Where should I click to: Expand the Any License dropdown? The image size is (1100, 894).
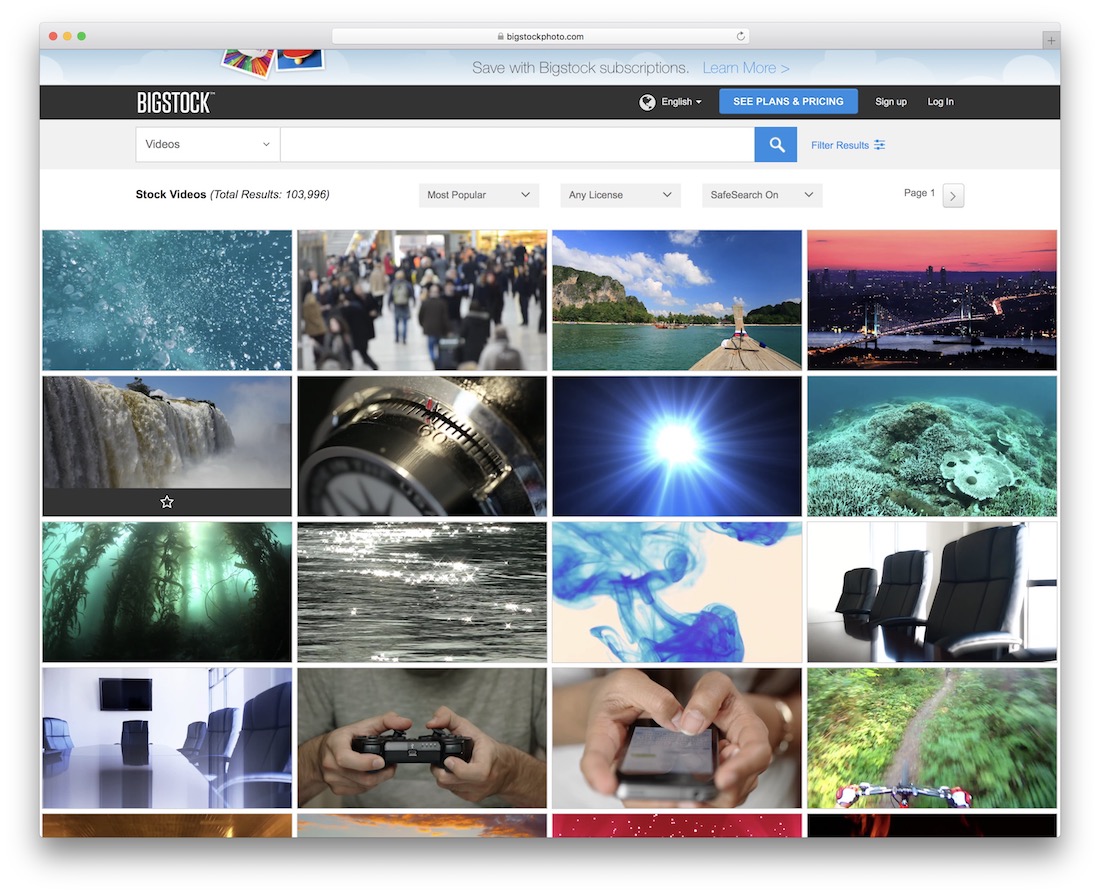620,195
